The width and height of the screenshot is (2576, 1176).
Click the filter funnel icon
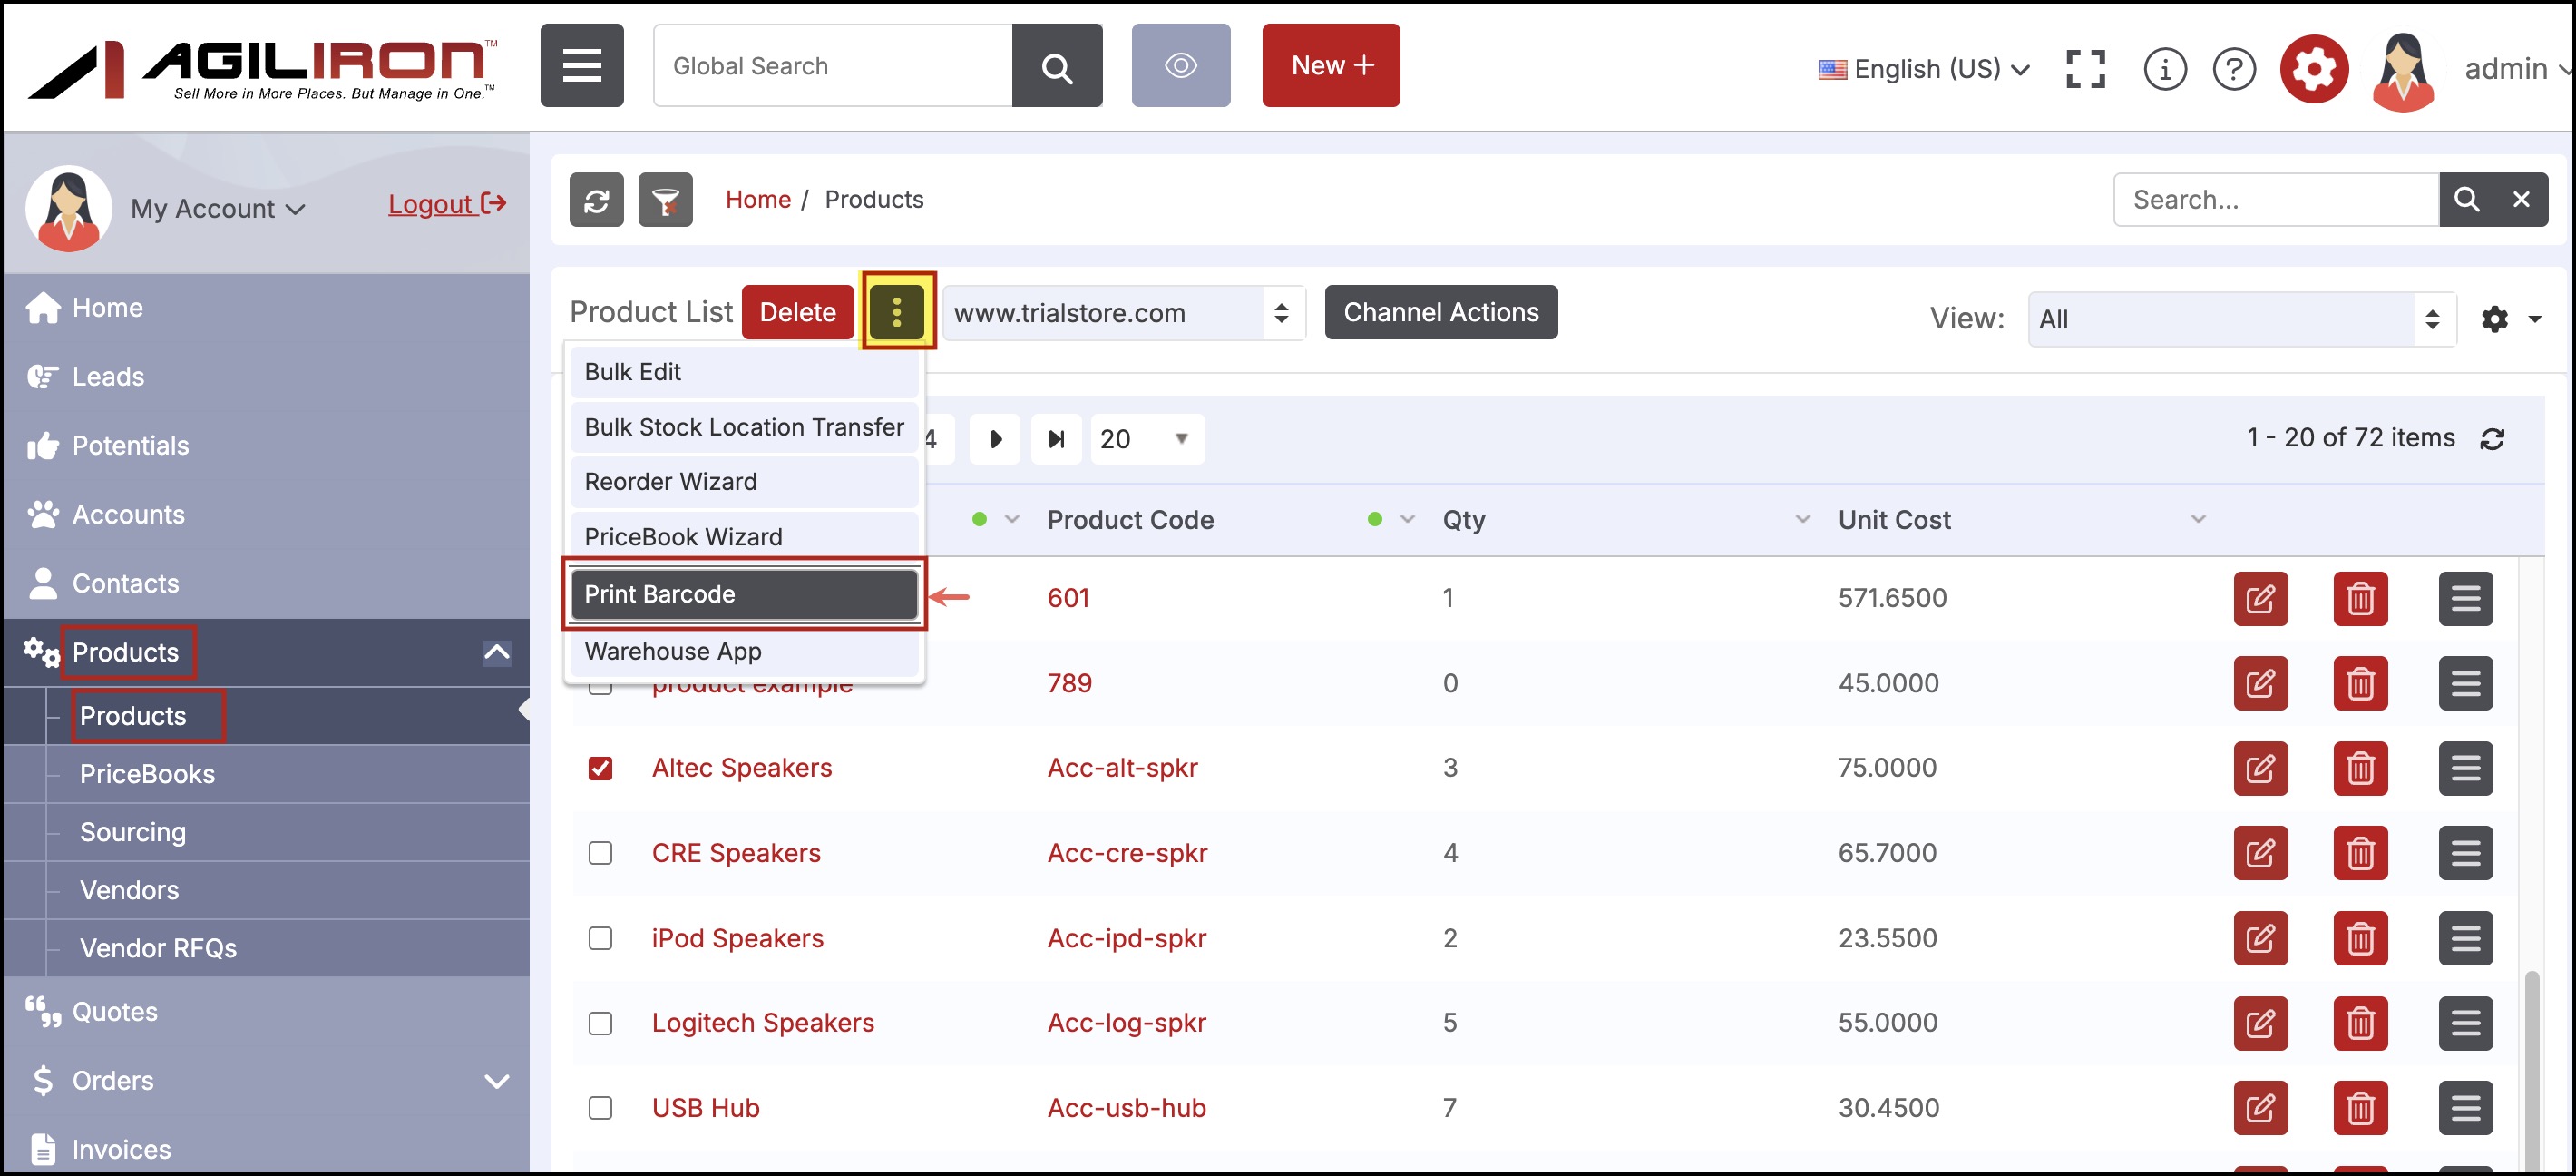click(665, 200)
